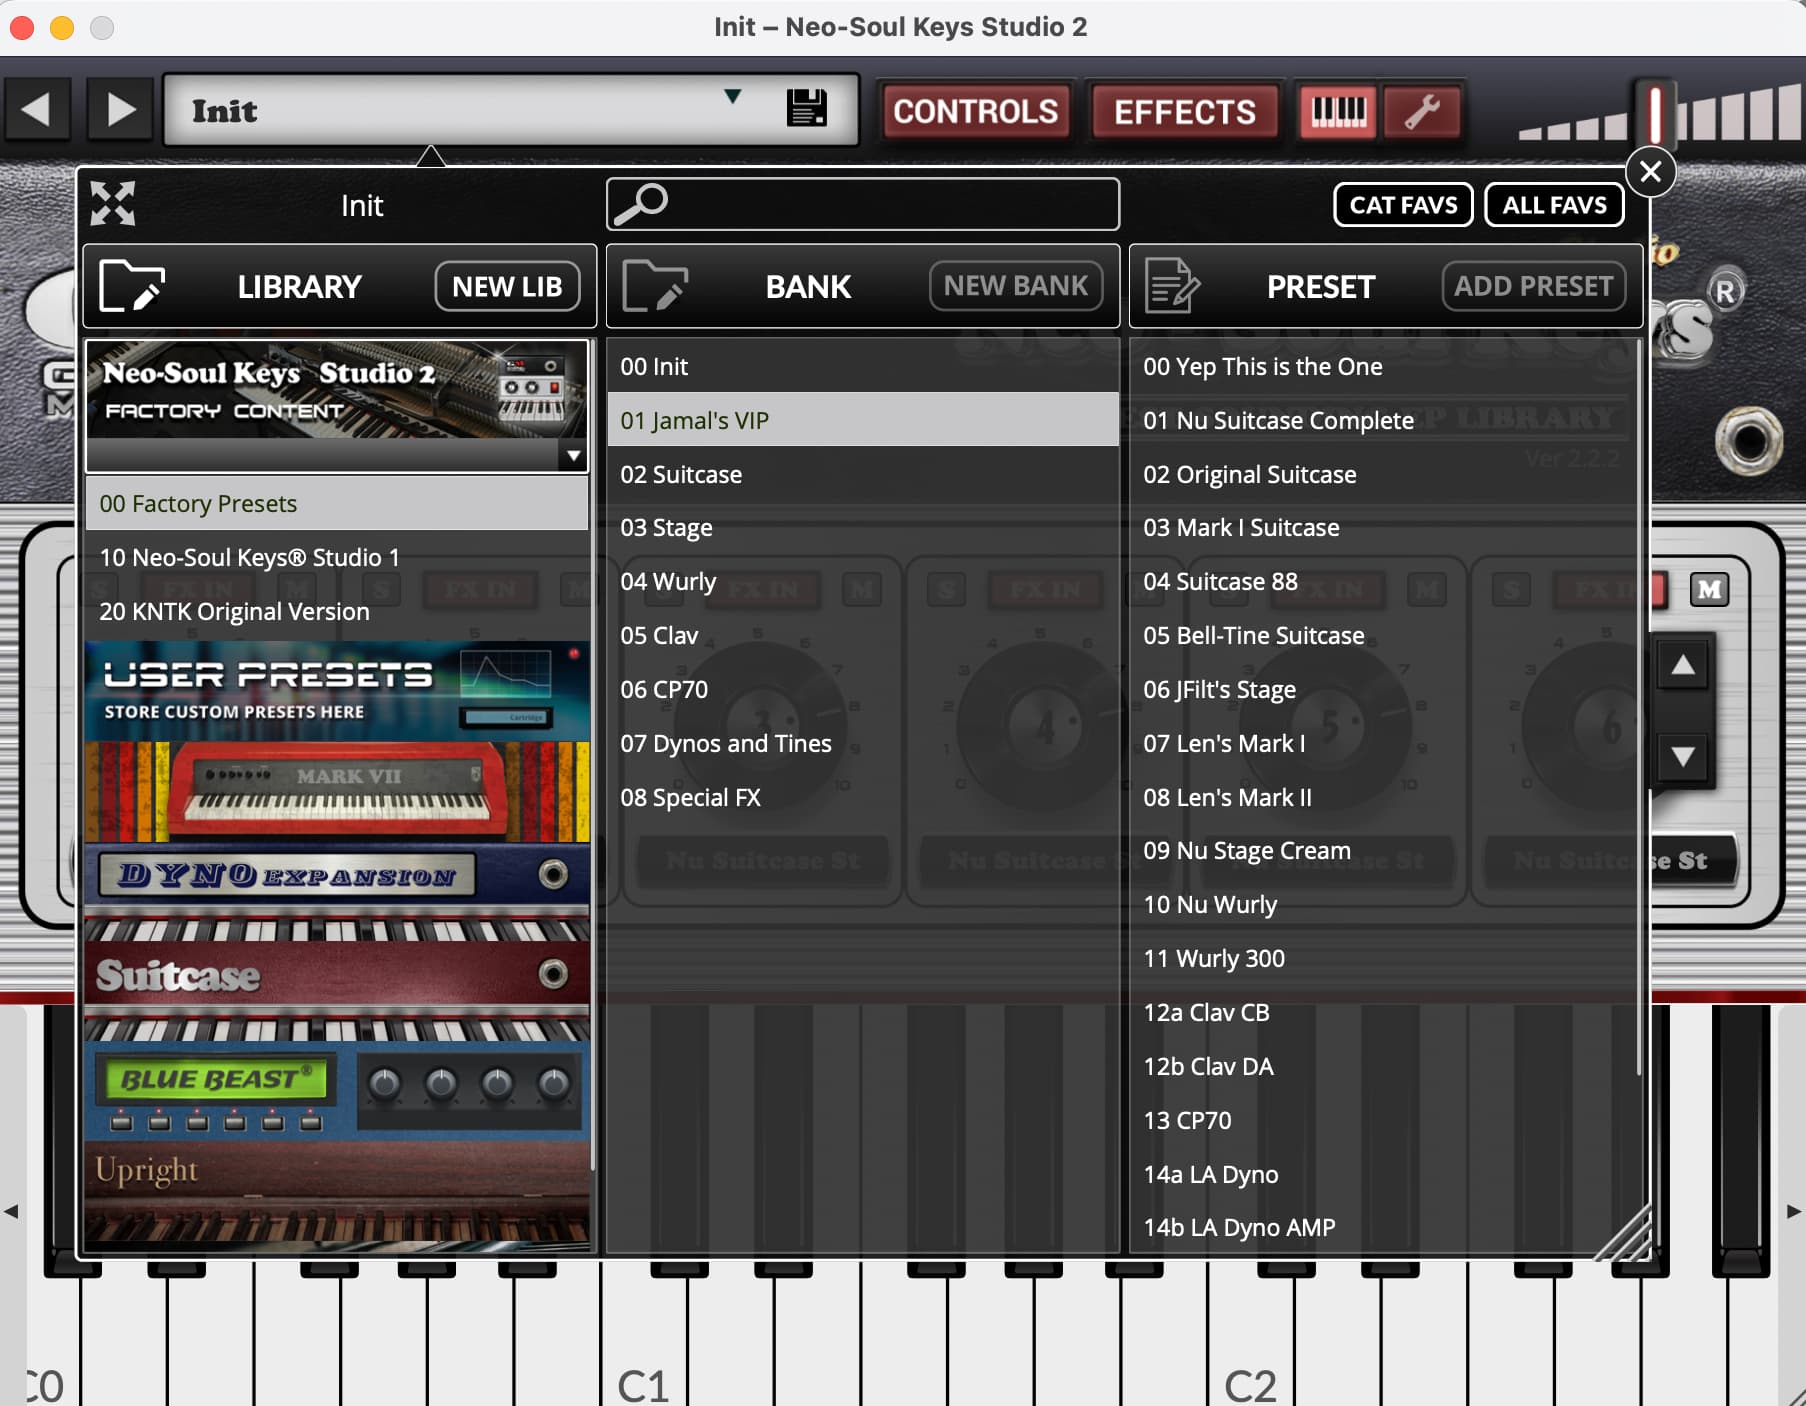1806x1406 pixels.
Task: Click ADD PRESET button
Action: pyautogui.click(x=1533, y=286)
